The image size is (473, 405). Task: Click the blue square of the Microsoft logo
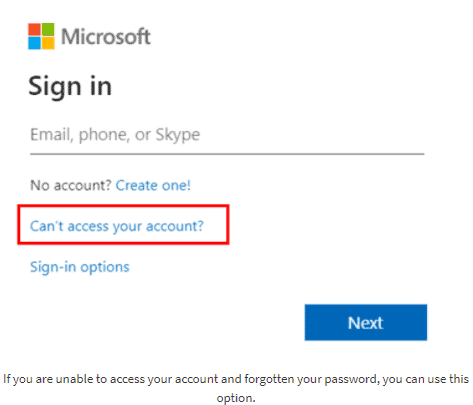34,43
